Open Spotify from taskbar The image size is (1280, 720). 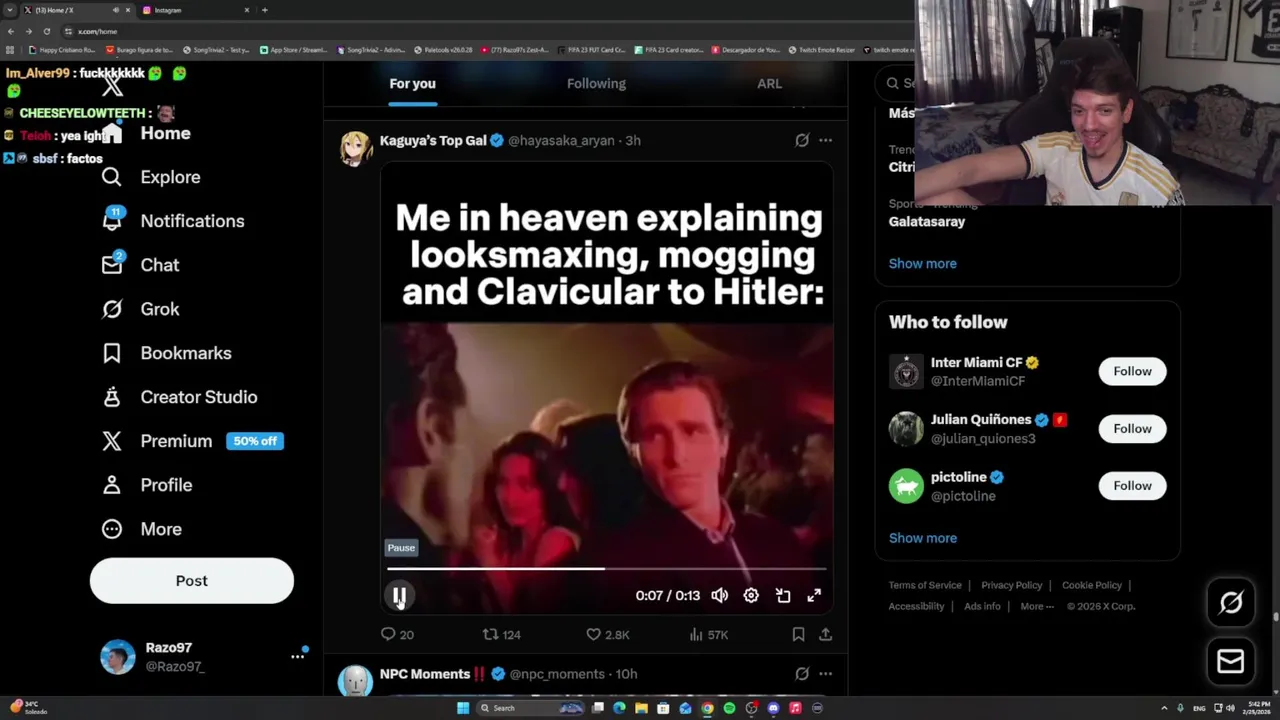pos(729,708)
